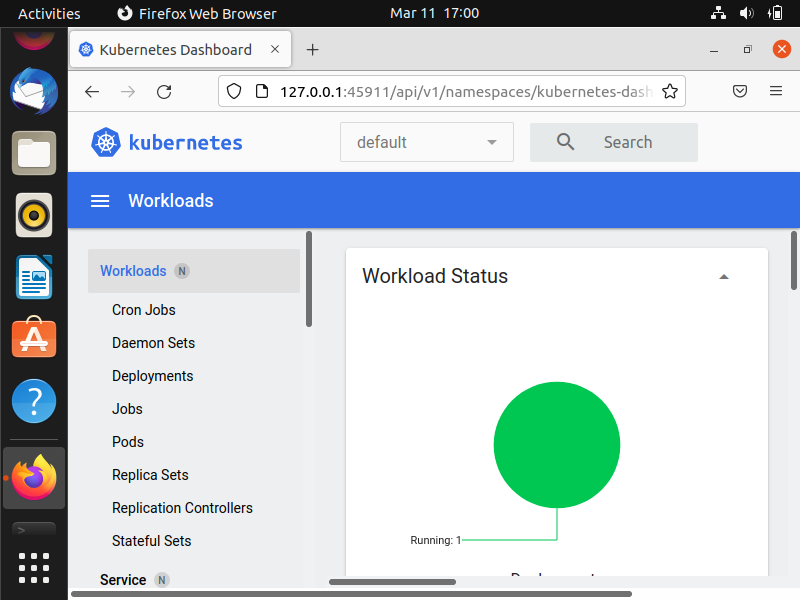Click the "Running: 1" chart label
Image resolution: width=800 pixels, height=600 pixels.
coord(435,540)
